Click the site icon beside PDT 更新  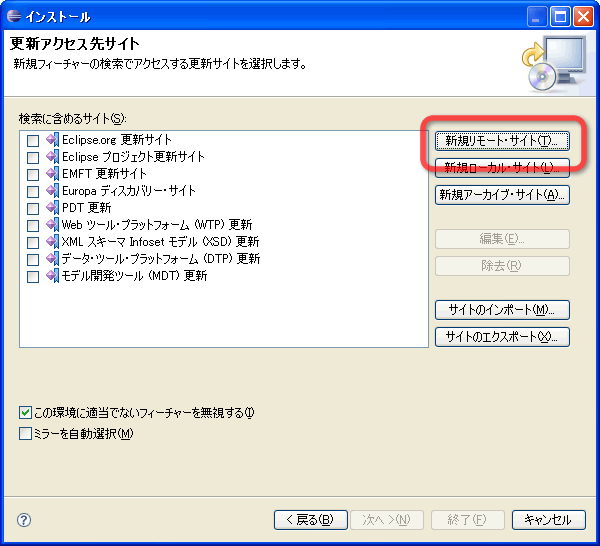(x=52, y=207)
